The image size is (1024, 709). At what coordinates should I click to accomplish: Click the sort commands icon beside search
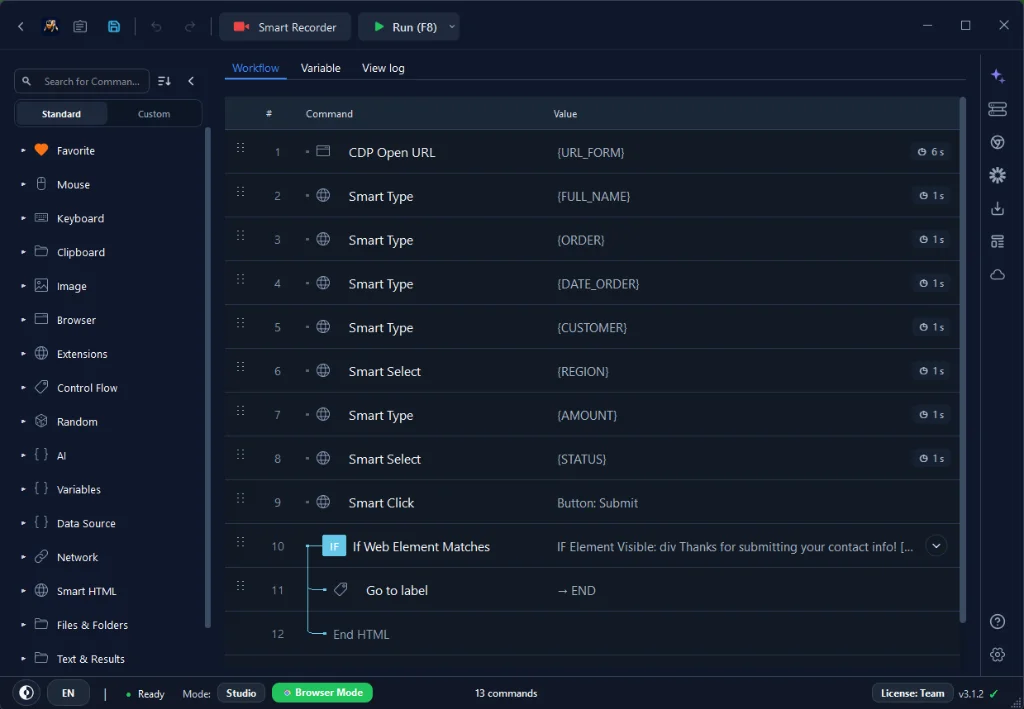click(165, 81)
